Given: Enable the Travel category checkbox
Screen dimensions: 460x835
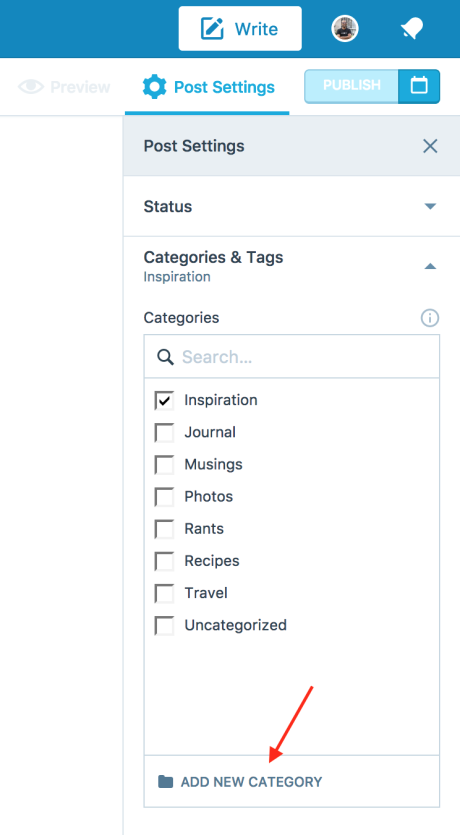Looking at the screenshot, I should click(x=164, y=593).
